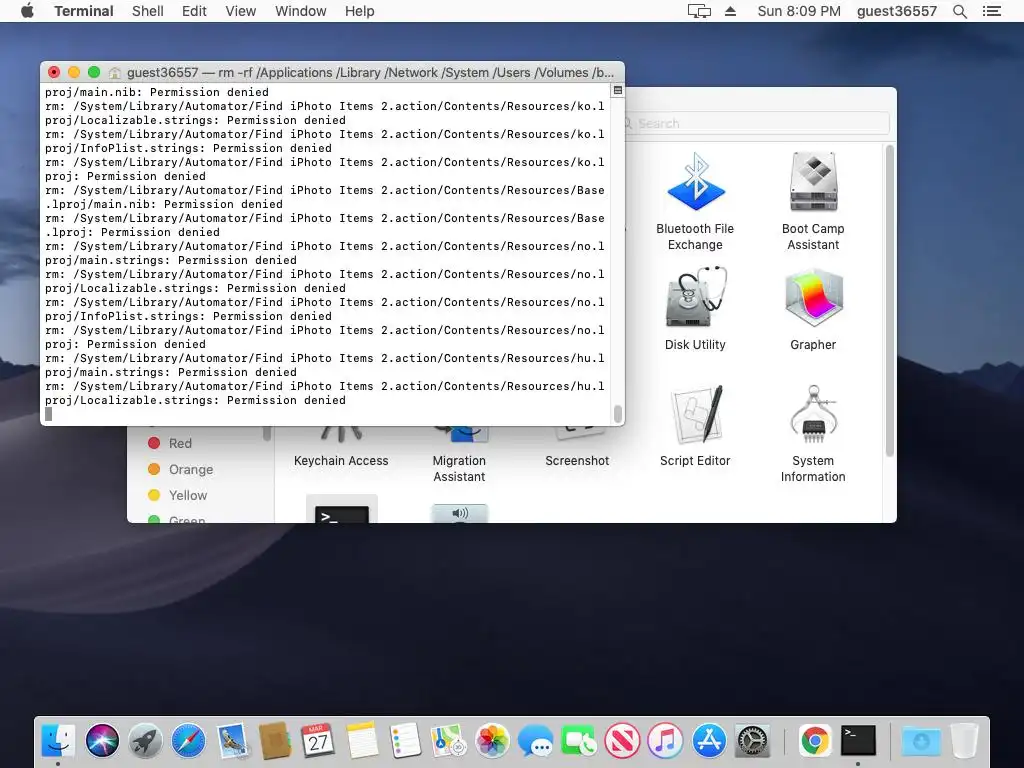Viewport: 1024px width, 768px height.
Task: Open Spotlight search in menu bar
Action: pyautogui.click(x=959, y=11)
